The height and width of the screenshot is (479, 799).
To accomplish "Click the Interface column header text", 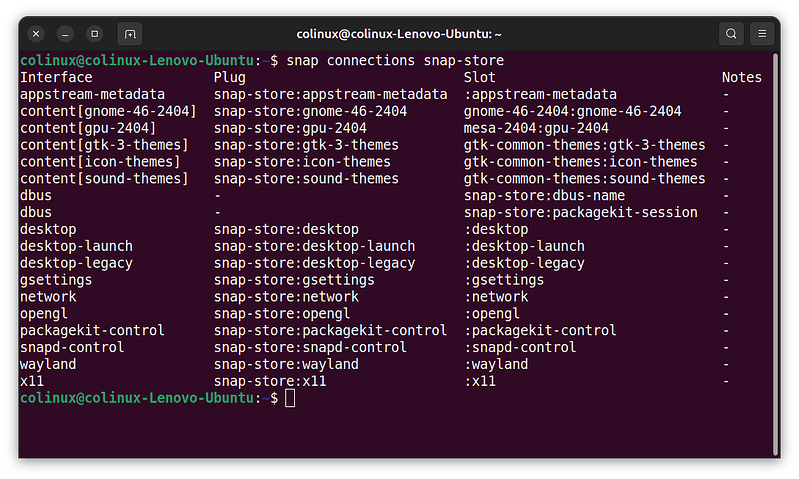I will (x=56, y=77).
